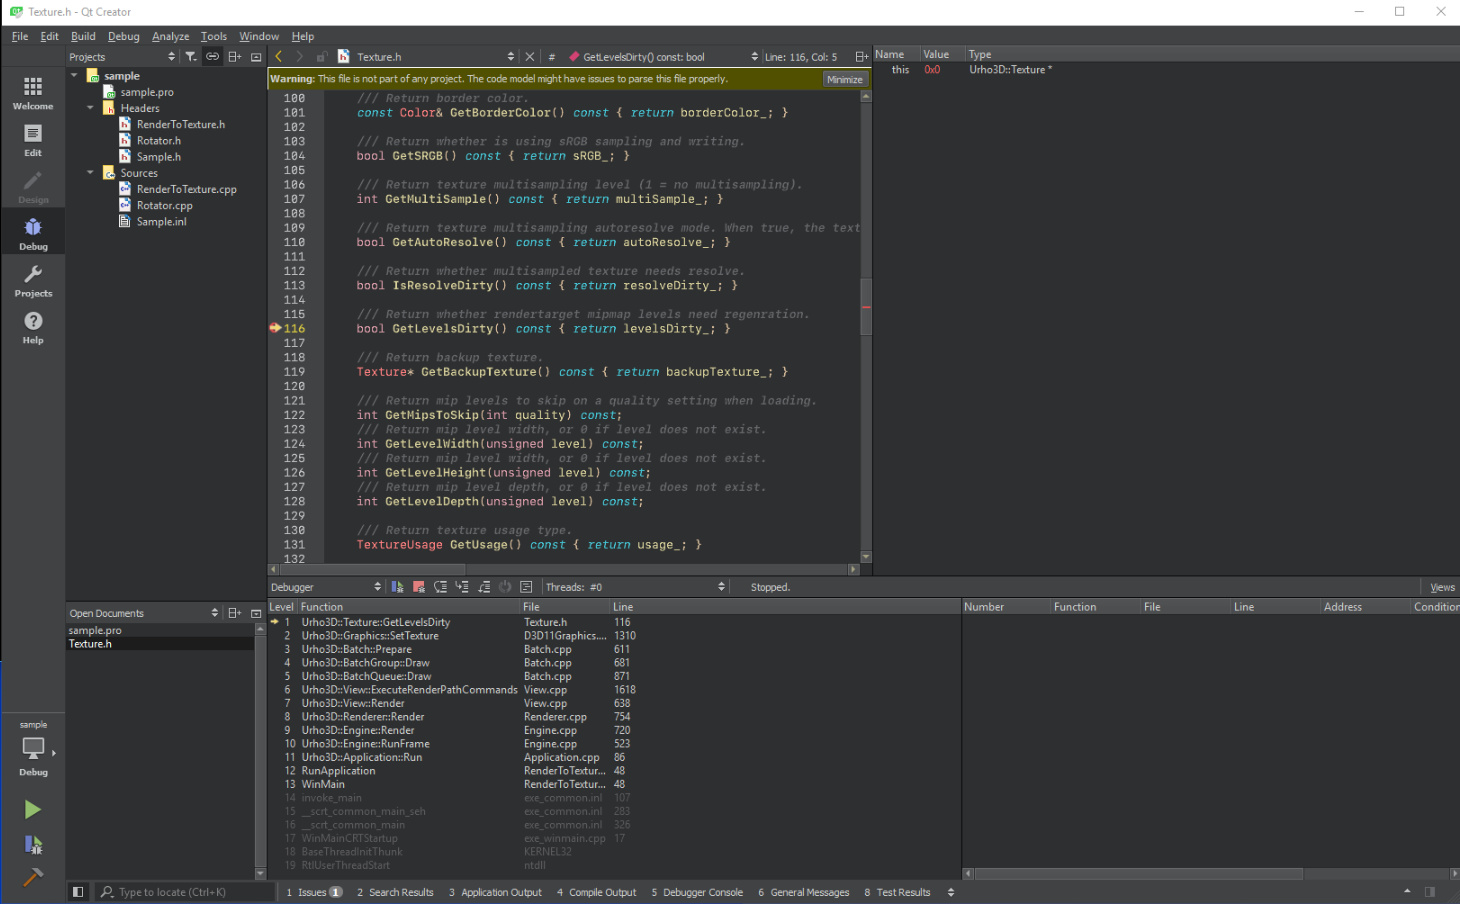Viewport: 1460px width, 904px height.
Task: Toggle synchronize with editor link icon
Action: click(212, 57)
